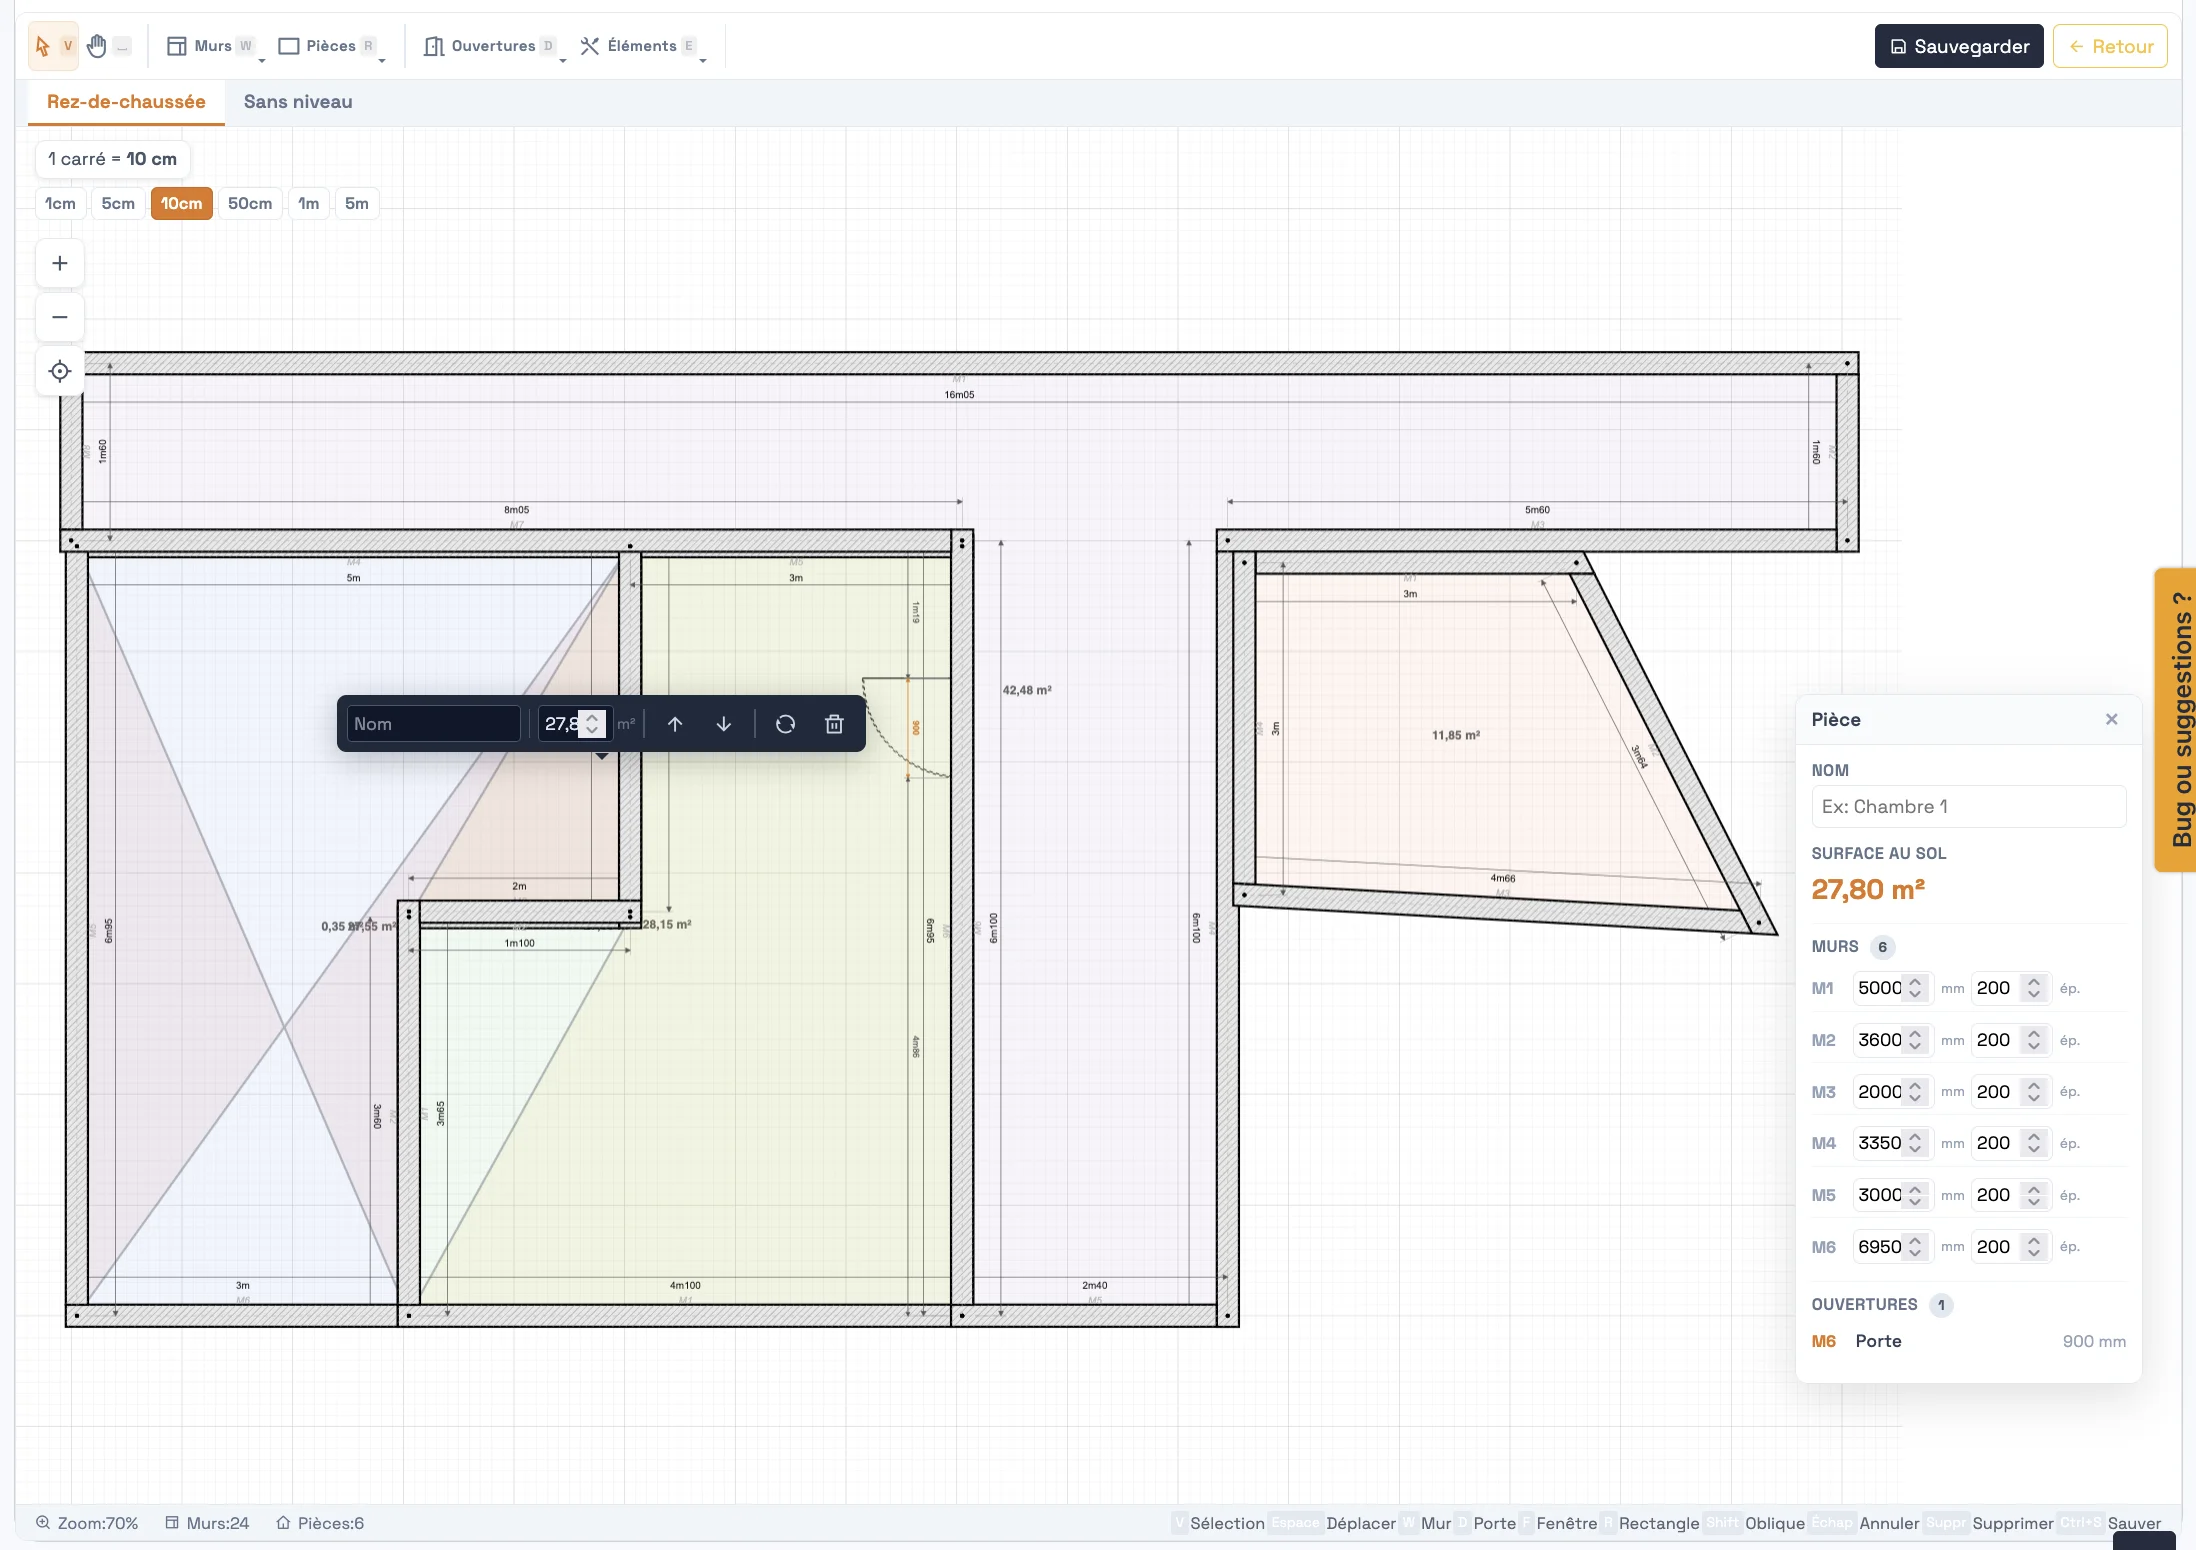Click the M2 length field 3600

[x=1892, y=1040]
